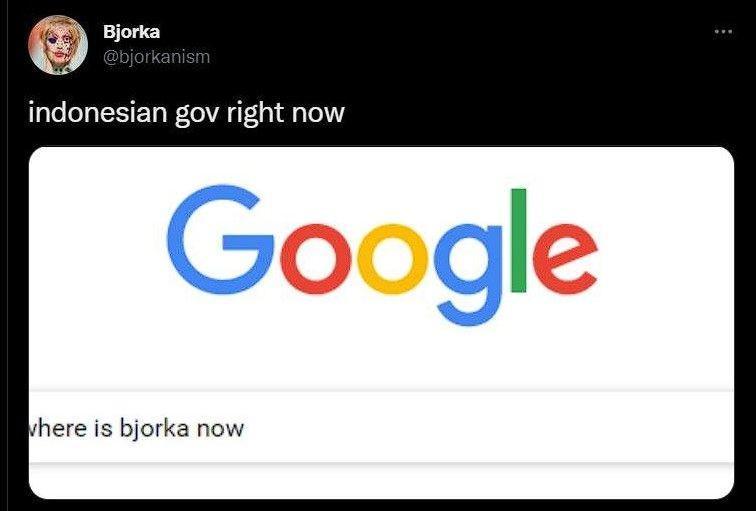This screenshot has width=756, height=511.
Task: Click the first red o in the Google logo
Action: [x=316, y=259]
